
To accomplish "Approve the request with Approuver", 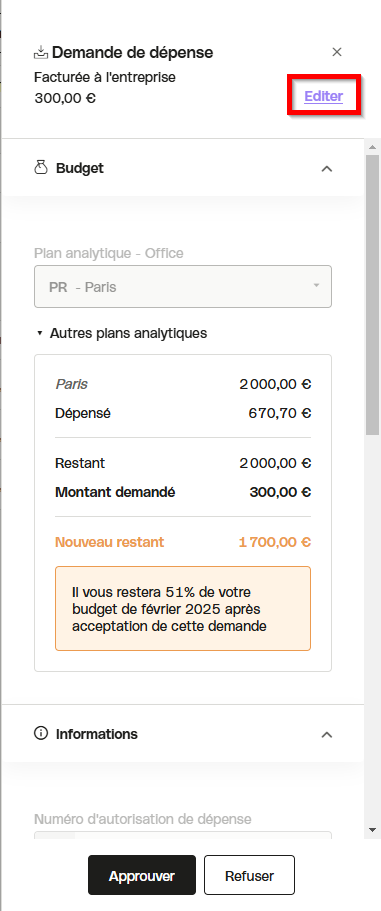I will click(142, 875).
